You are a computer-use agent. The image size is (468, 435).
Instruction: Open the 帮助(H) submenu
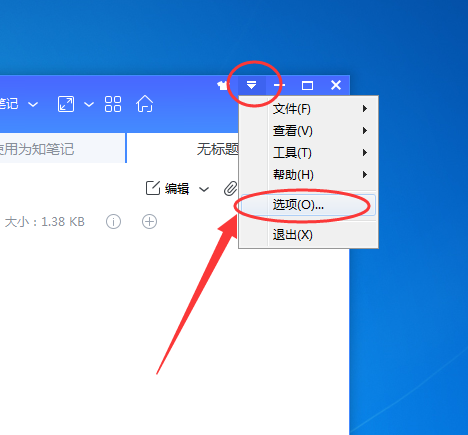[309, 175]
